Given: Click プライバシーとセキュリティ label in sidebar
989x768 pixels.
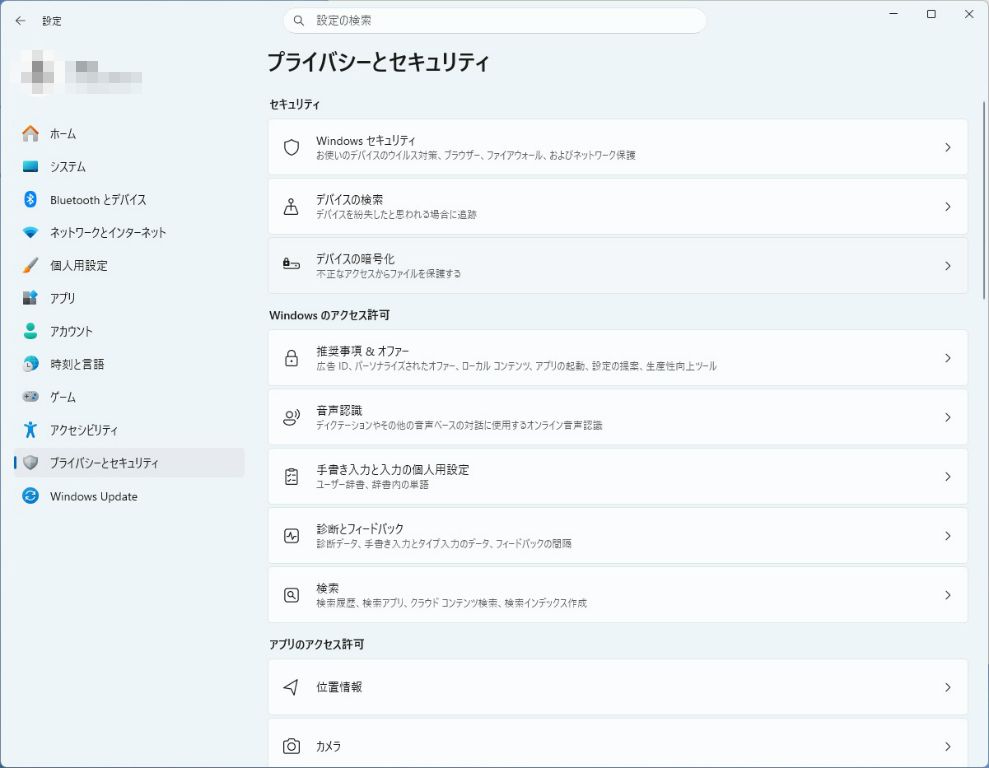Looking at the screenshot, I should coord(104,463).
